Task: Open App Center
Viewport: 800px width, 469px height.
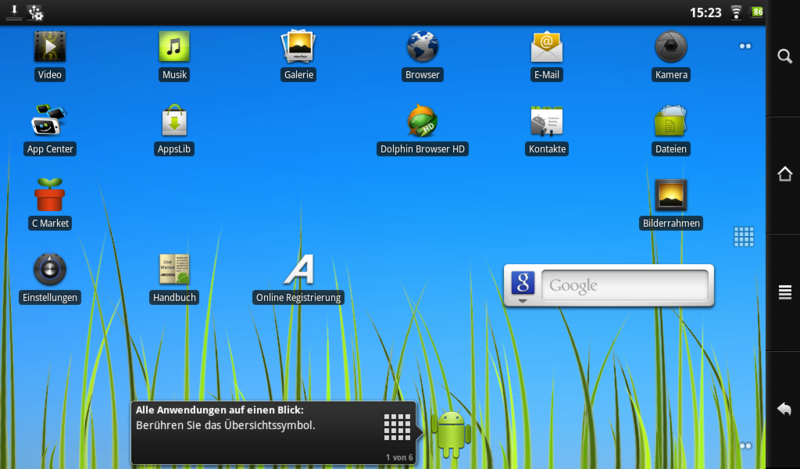Action: (x=49, y=120)
